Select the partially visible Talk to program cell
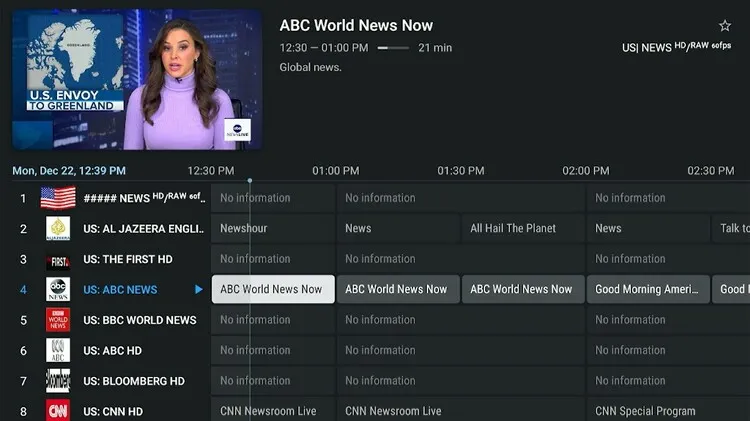The height and width of the screenshot is (421, 750). 731,228
